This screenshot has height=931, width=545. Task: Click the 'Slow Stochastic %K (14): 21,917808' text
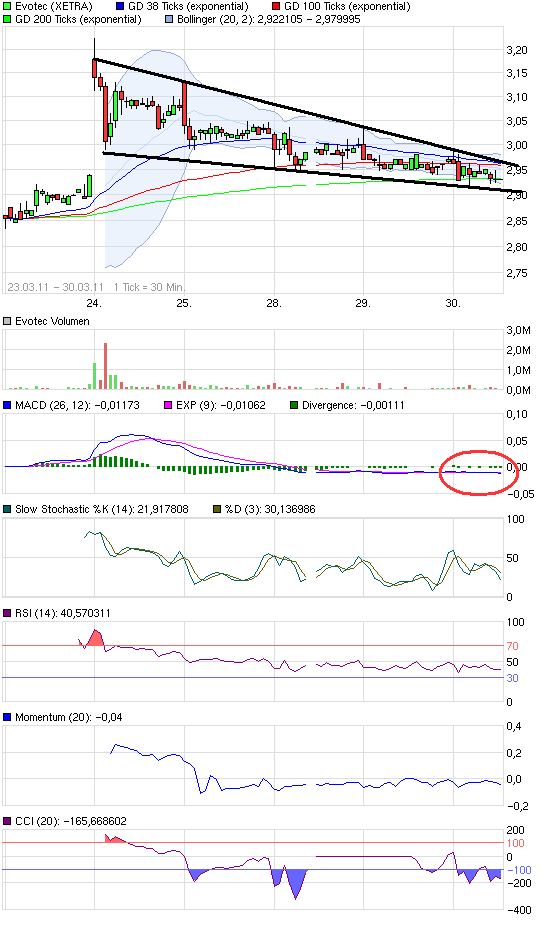[x=102, y=509]
